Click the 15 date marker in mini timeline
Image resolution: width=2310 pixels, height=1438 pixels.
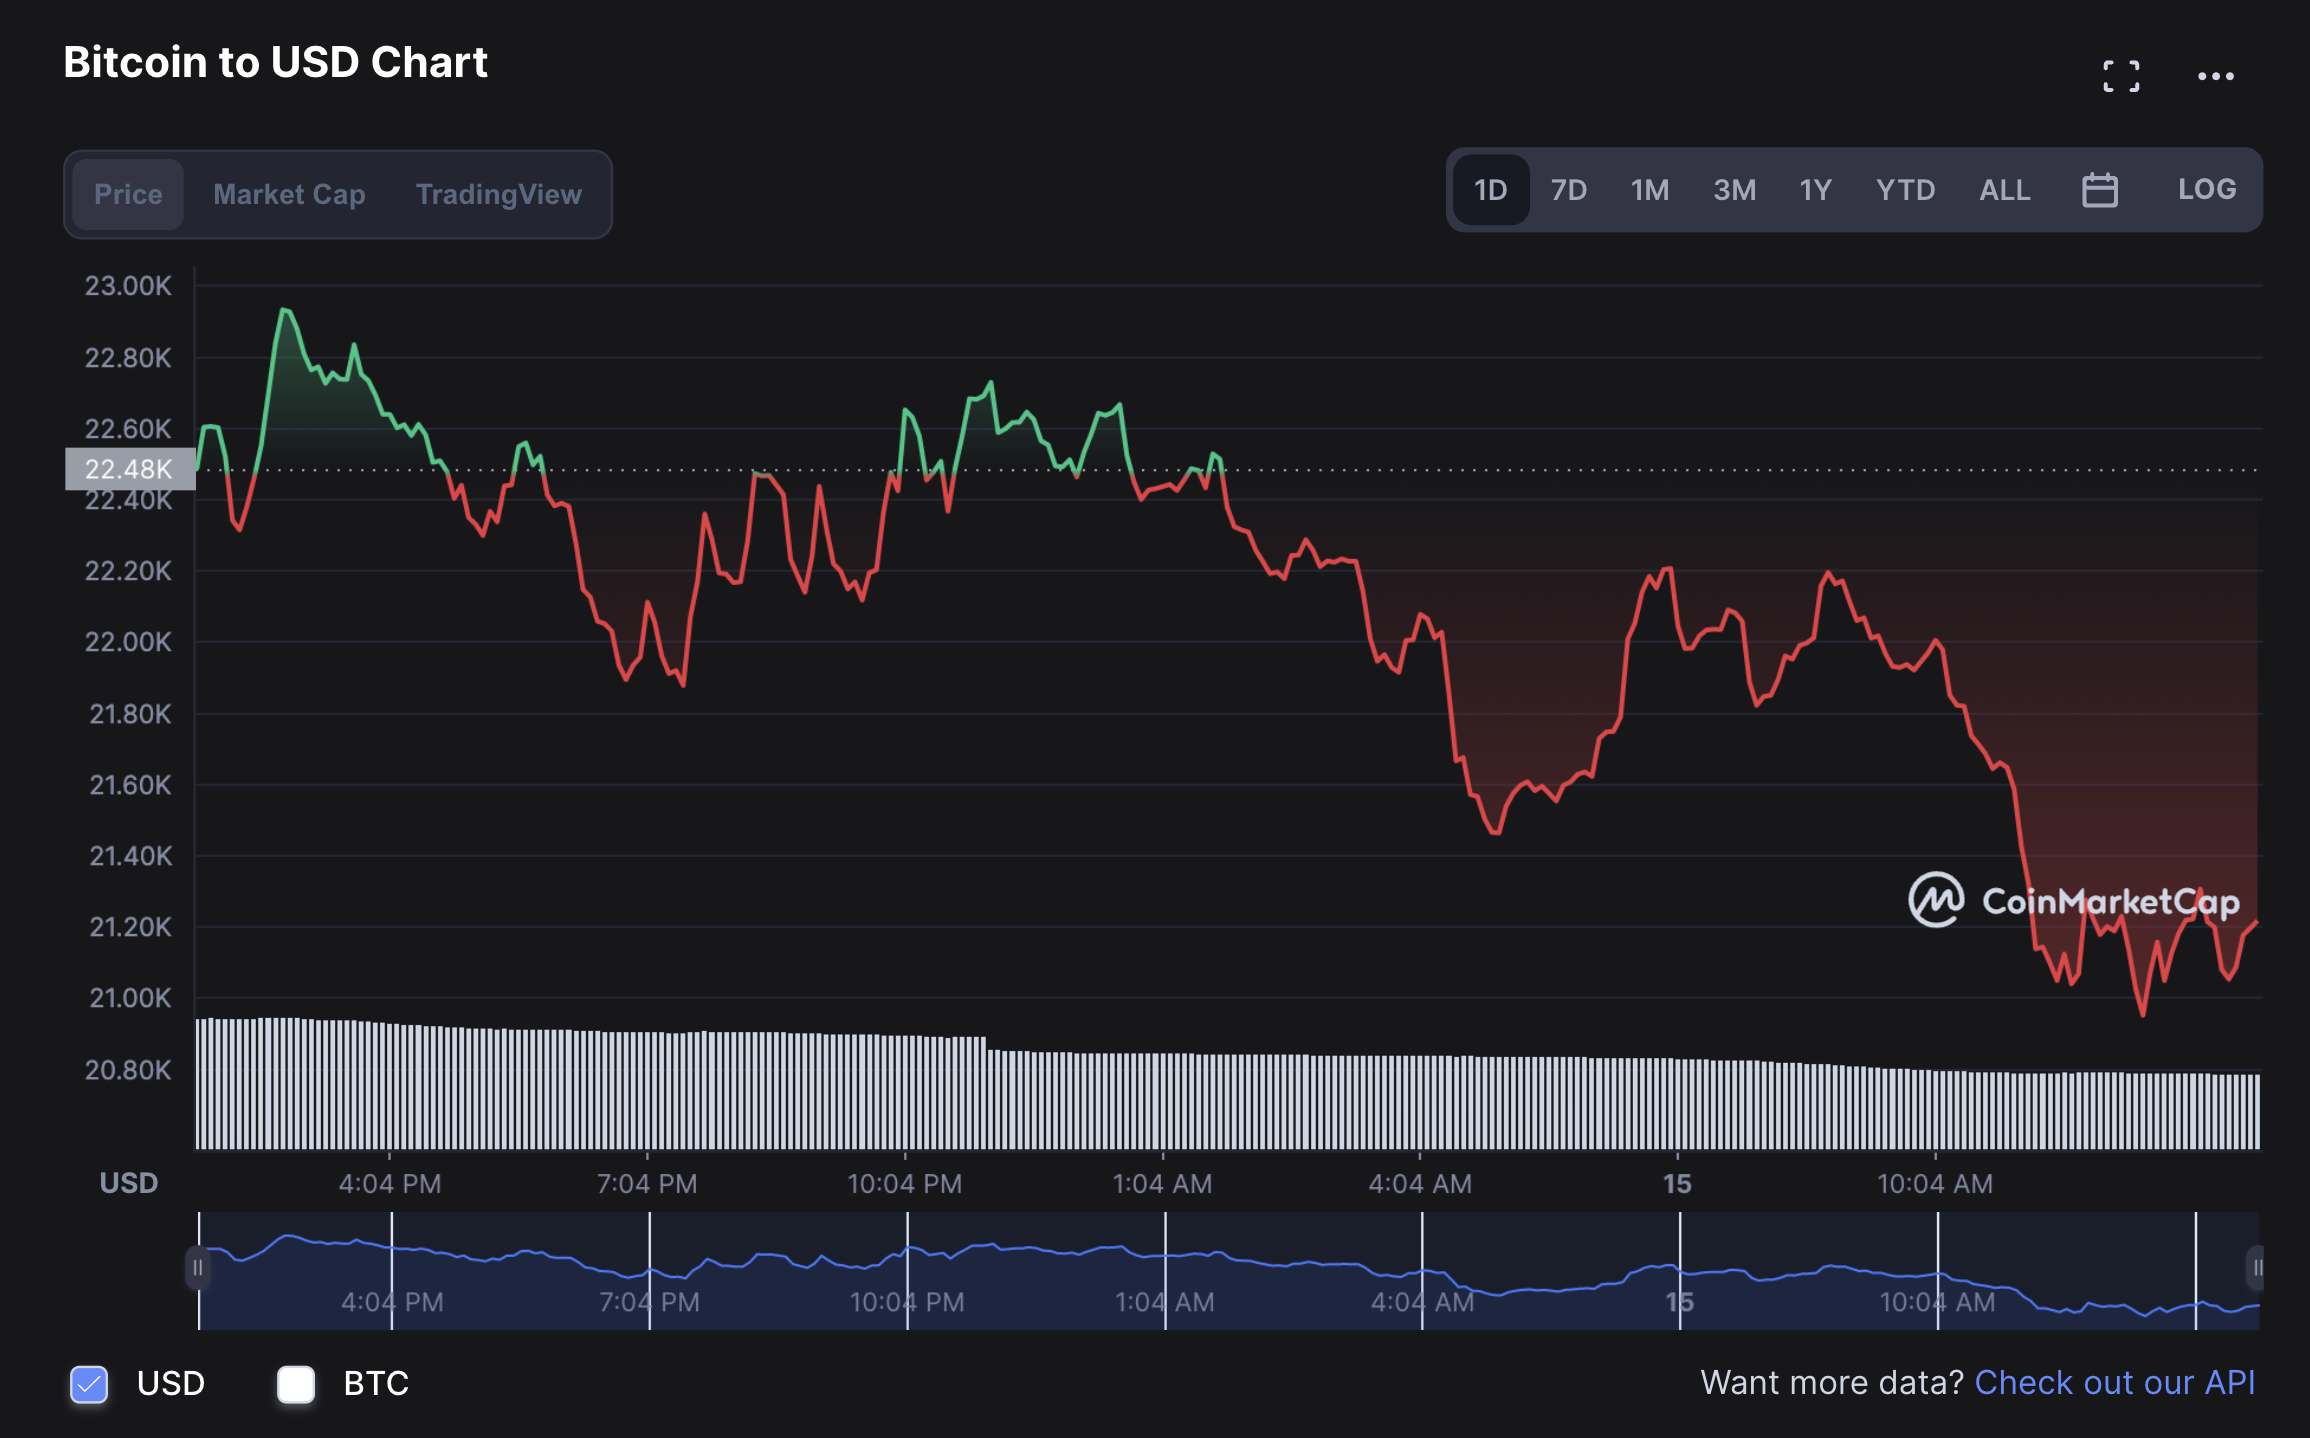click(1679, 1302)
